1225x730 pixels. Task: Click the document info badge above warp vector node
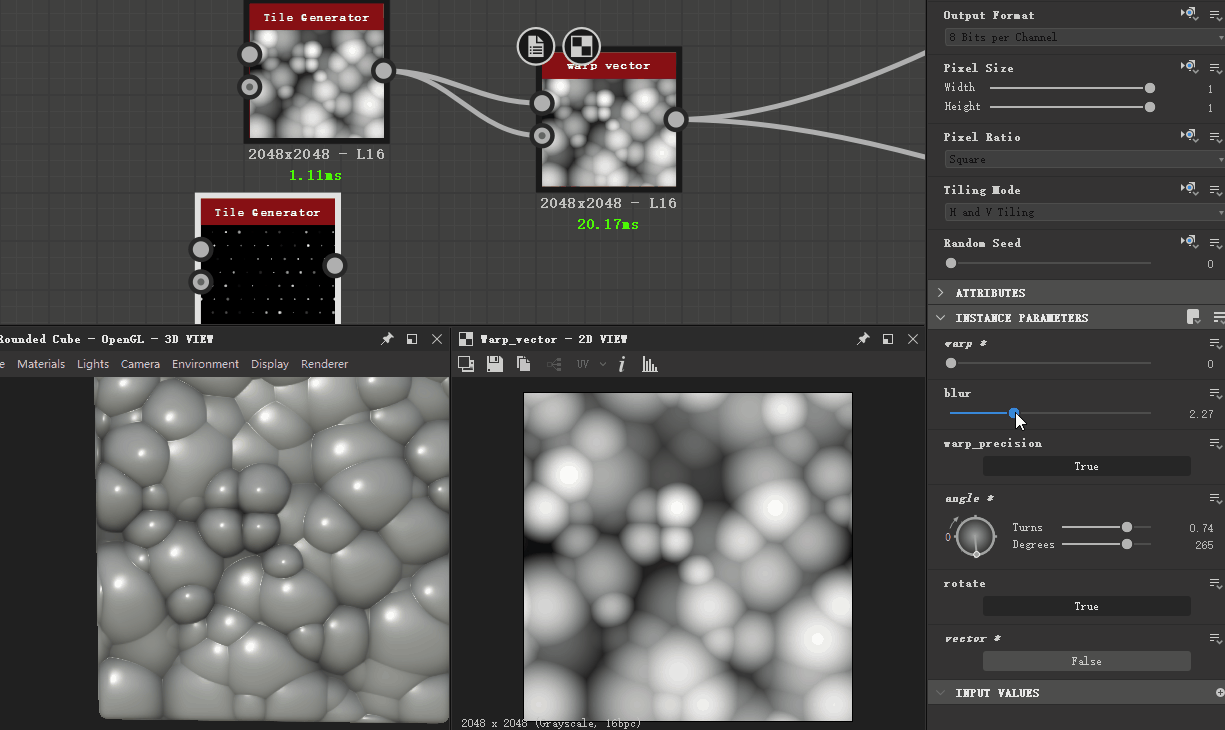(536, 45)
